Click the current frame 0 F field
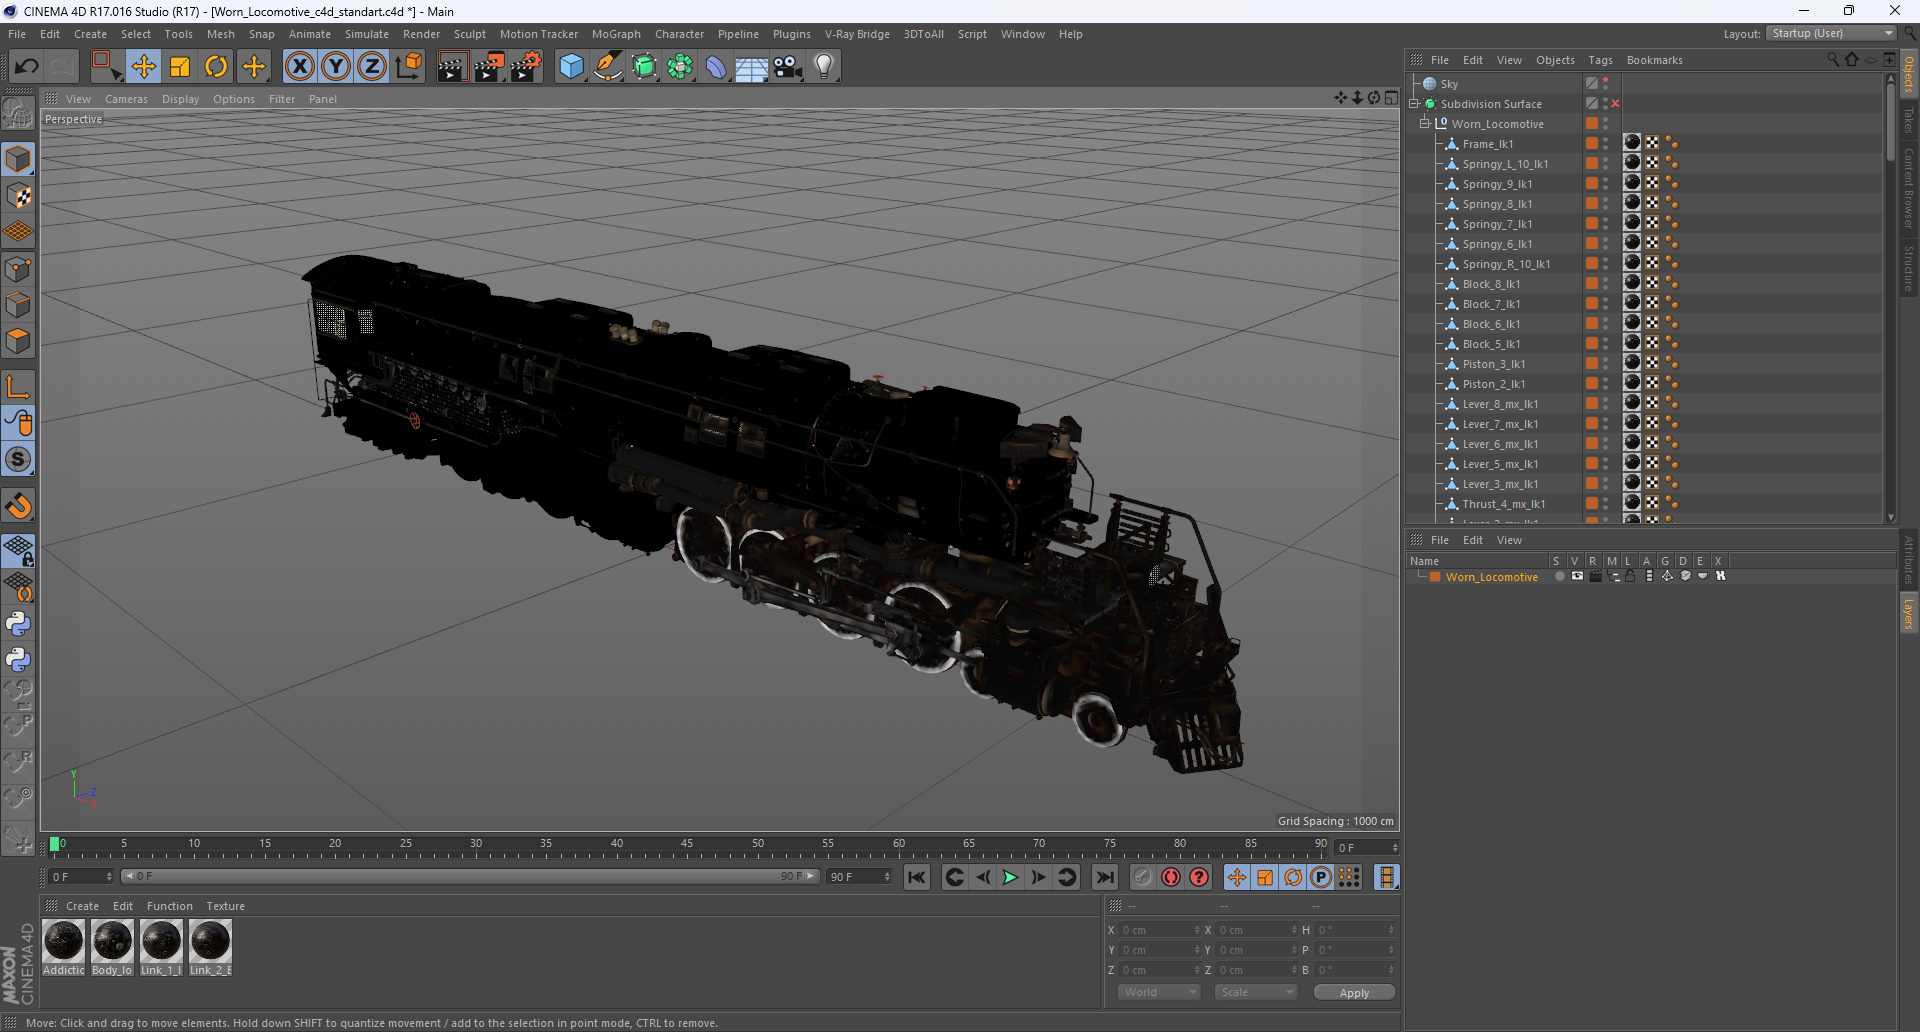The width and height of the screenshot is (1920, 1032). point(1366,847)
